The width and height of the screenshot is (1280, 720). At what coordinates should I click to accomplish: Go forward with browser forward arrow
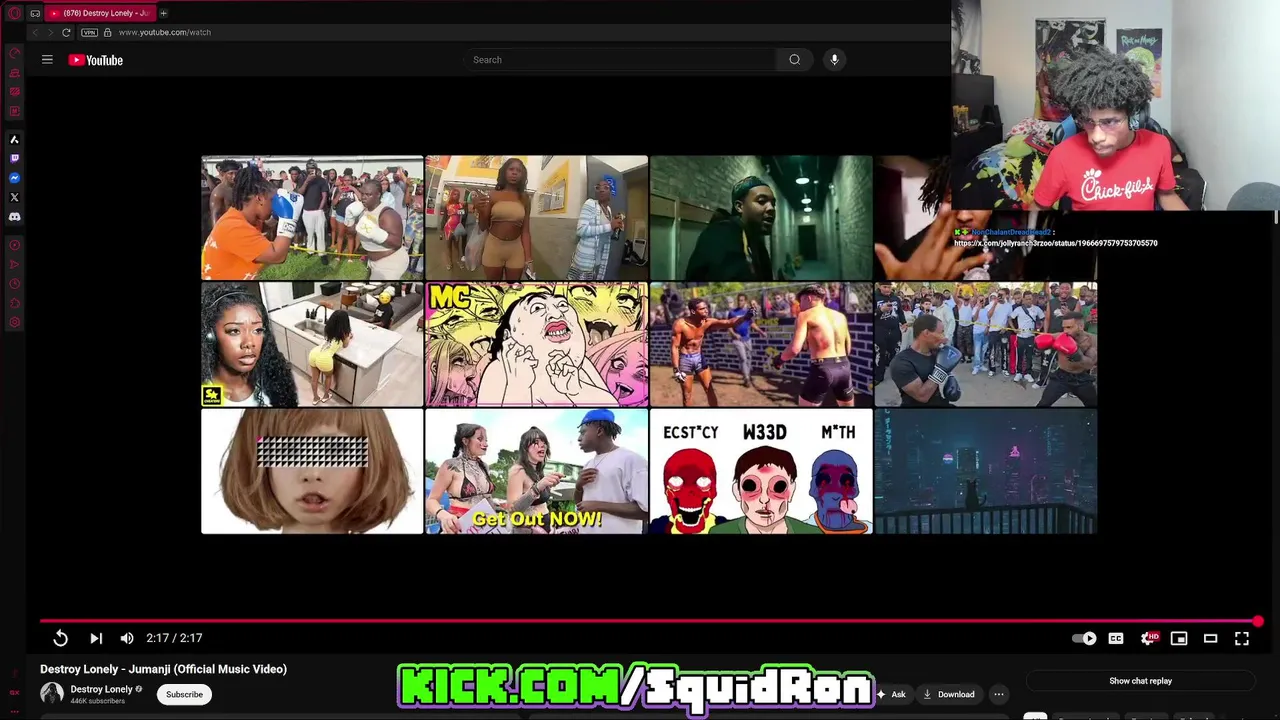[50, 32]
